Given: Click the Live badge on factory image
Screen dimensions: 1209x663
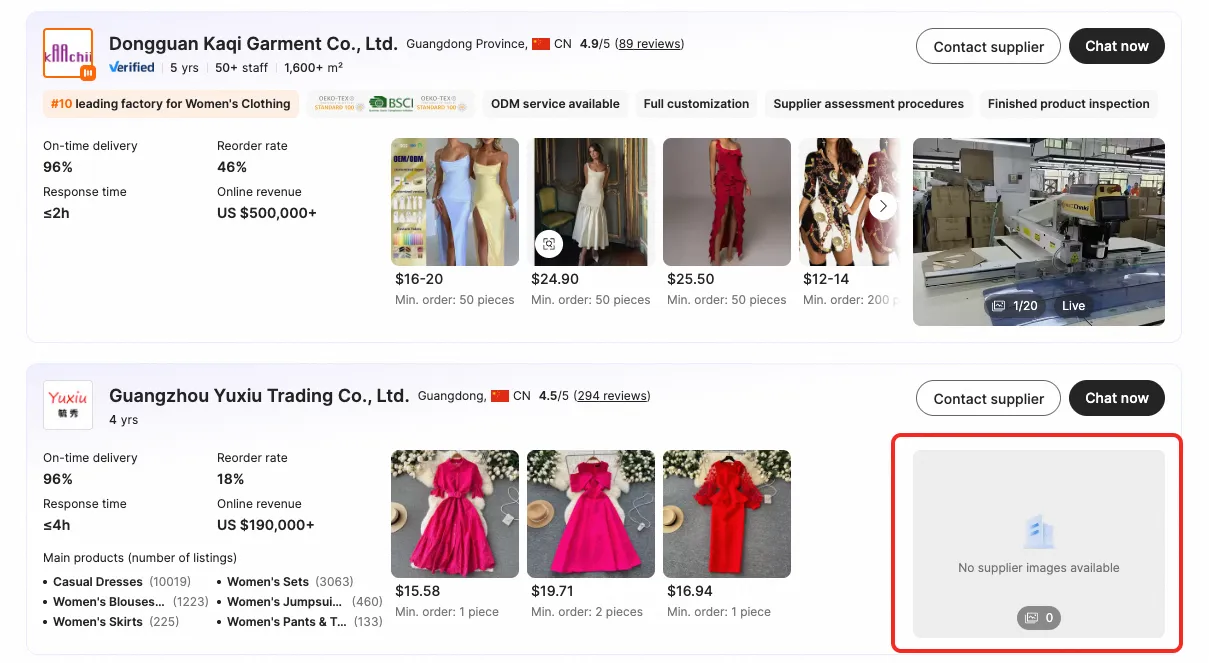Looking at the screenshot, I should coord(1073,306).
